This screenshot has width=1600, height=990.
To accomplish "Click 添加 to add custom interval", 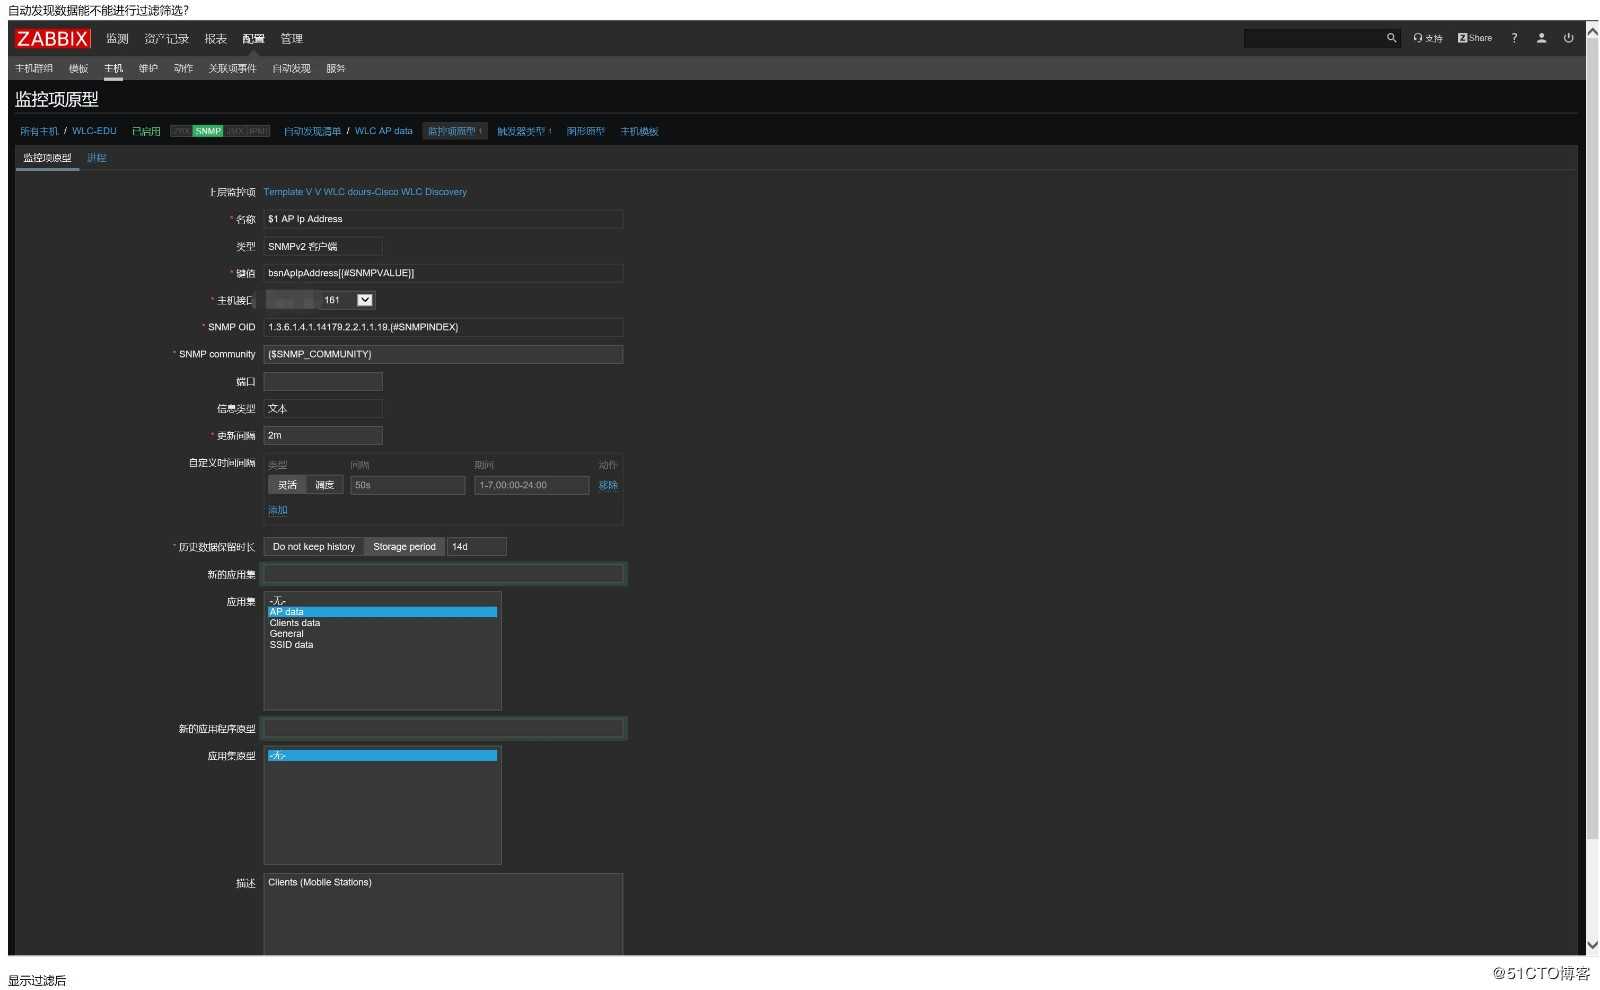I will point(278,510).
